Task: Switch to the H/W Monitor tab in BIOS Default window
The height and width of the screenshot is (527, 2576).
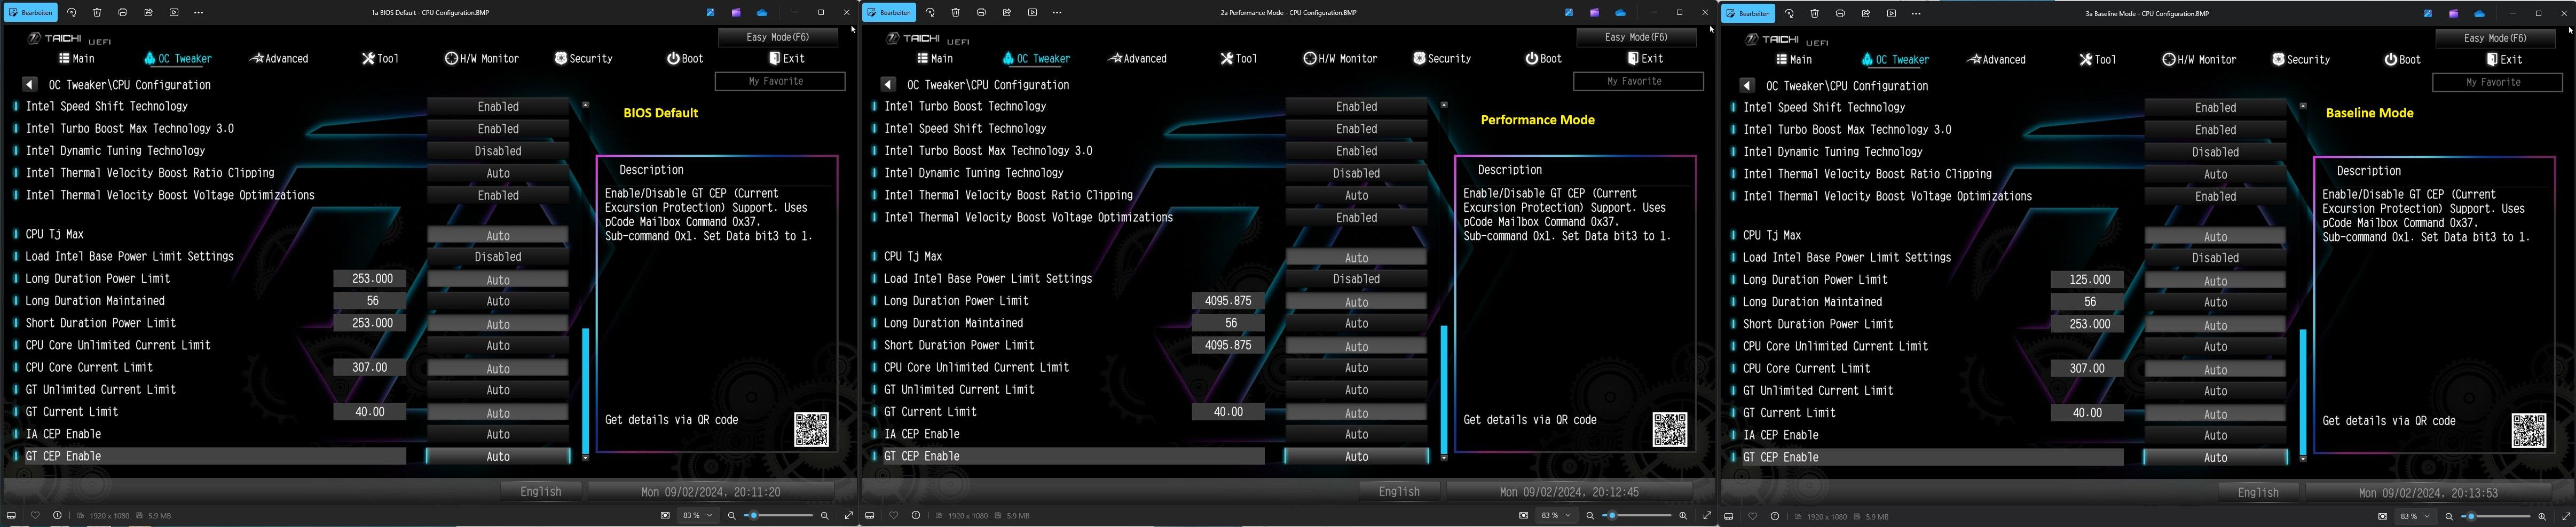Action: (482, 58)
